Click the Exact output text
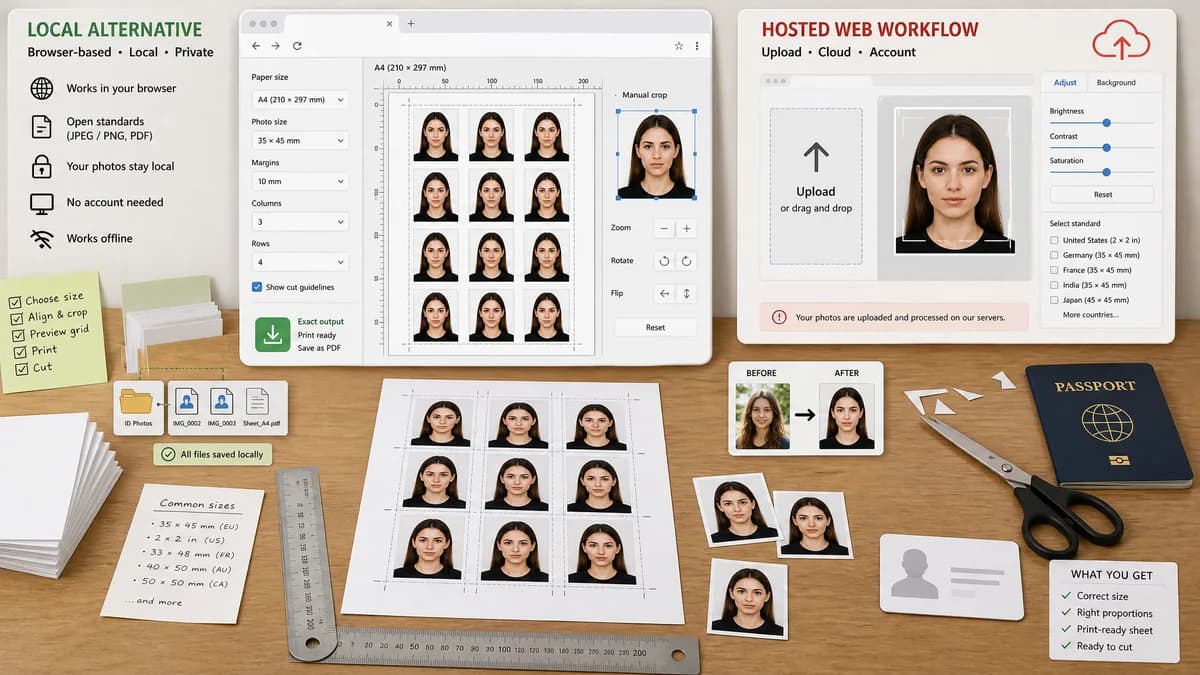Viewport: 1200px width, 675px height. [x=321, y=322]
